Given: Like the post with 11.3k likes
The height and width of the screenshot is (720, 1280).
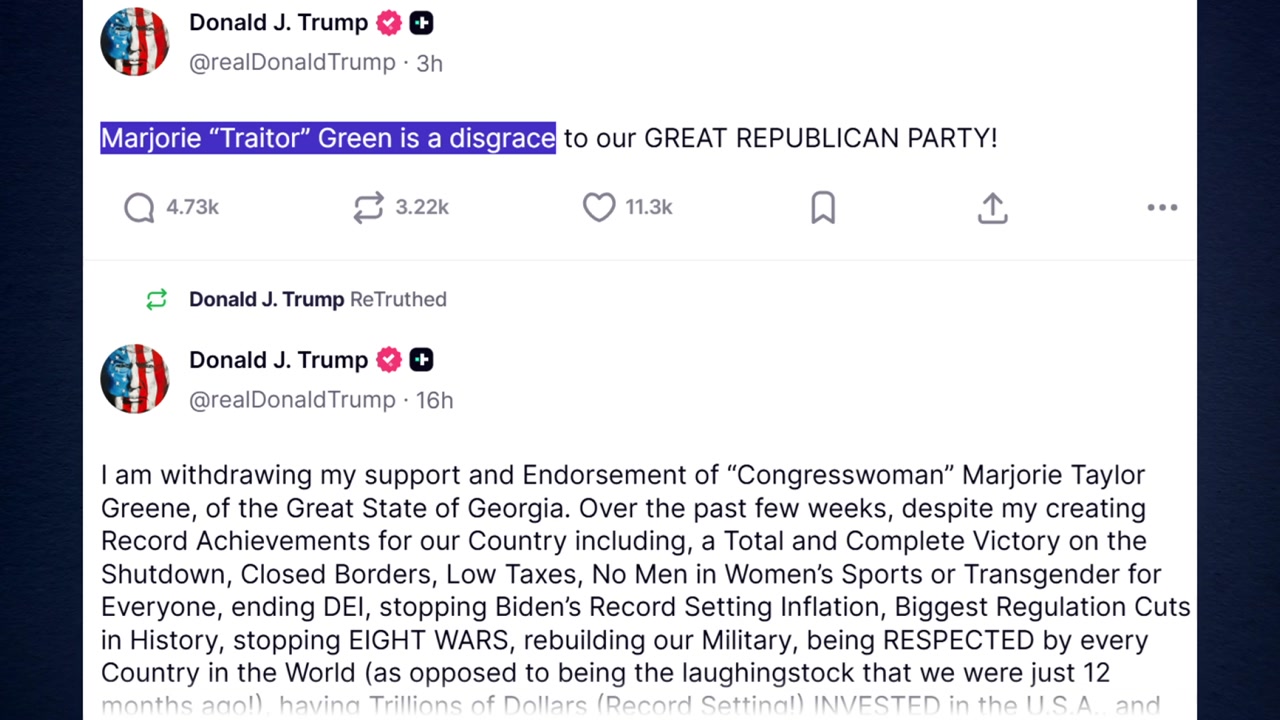Looking at the screenshot, I should [x=599, y=207].
